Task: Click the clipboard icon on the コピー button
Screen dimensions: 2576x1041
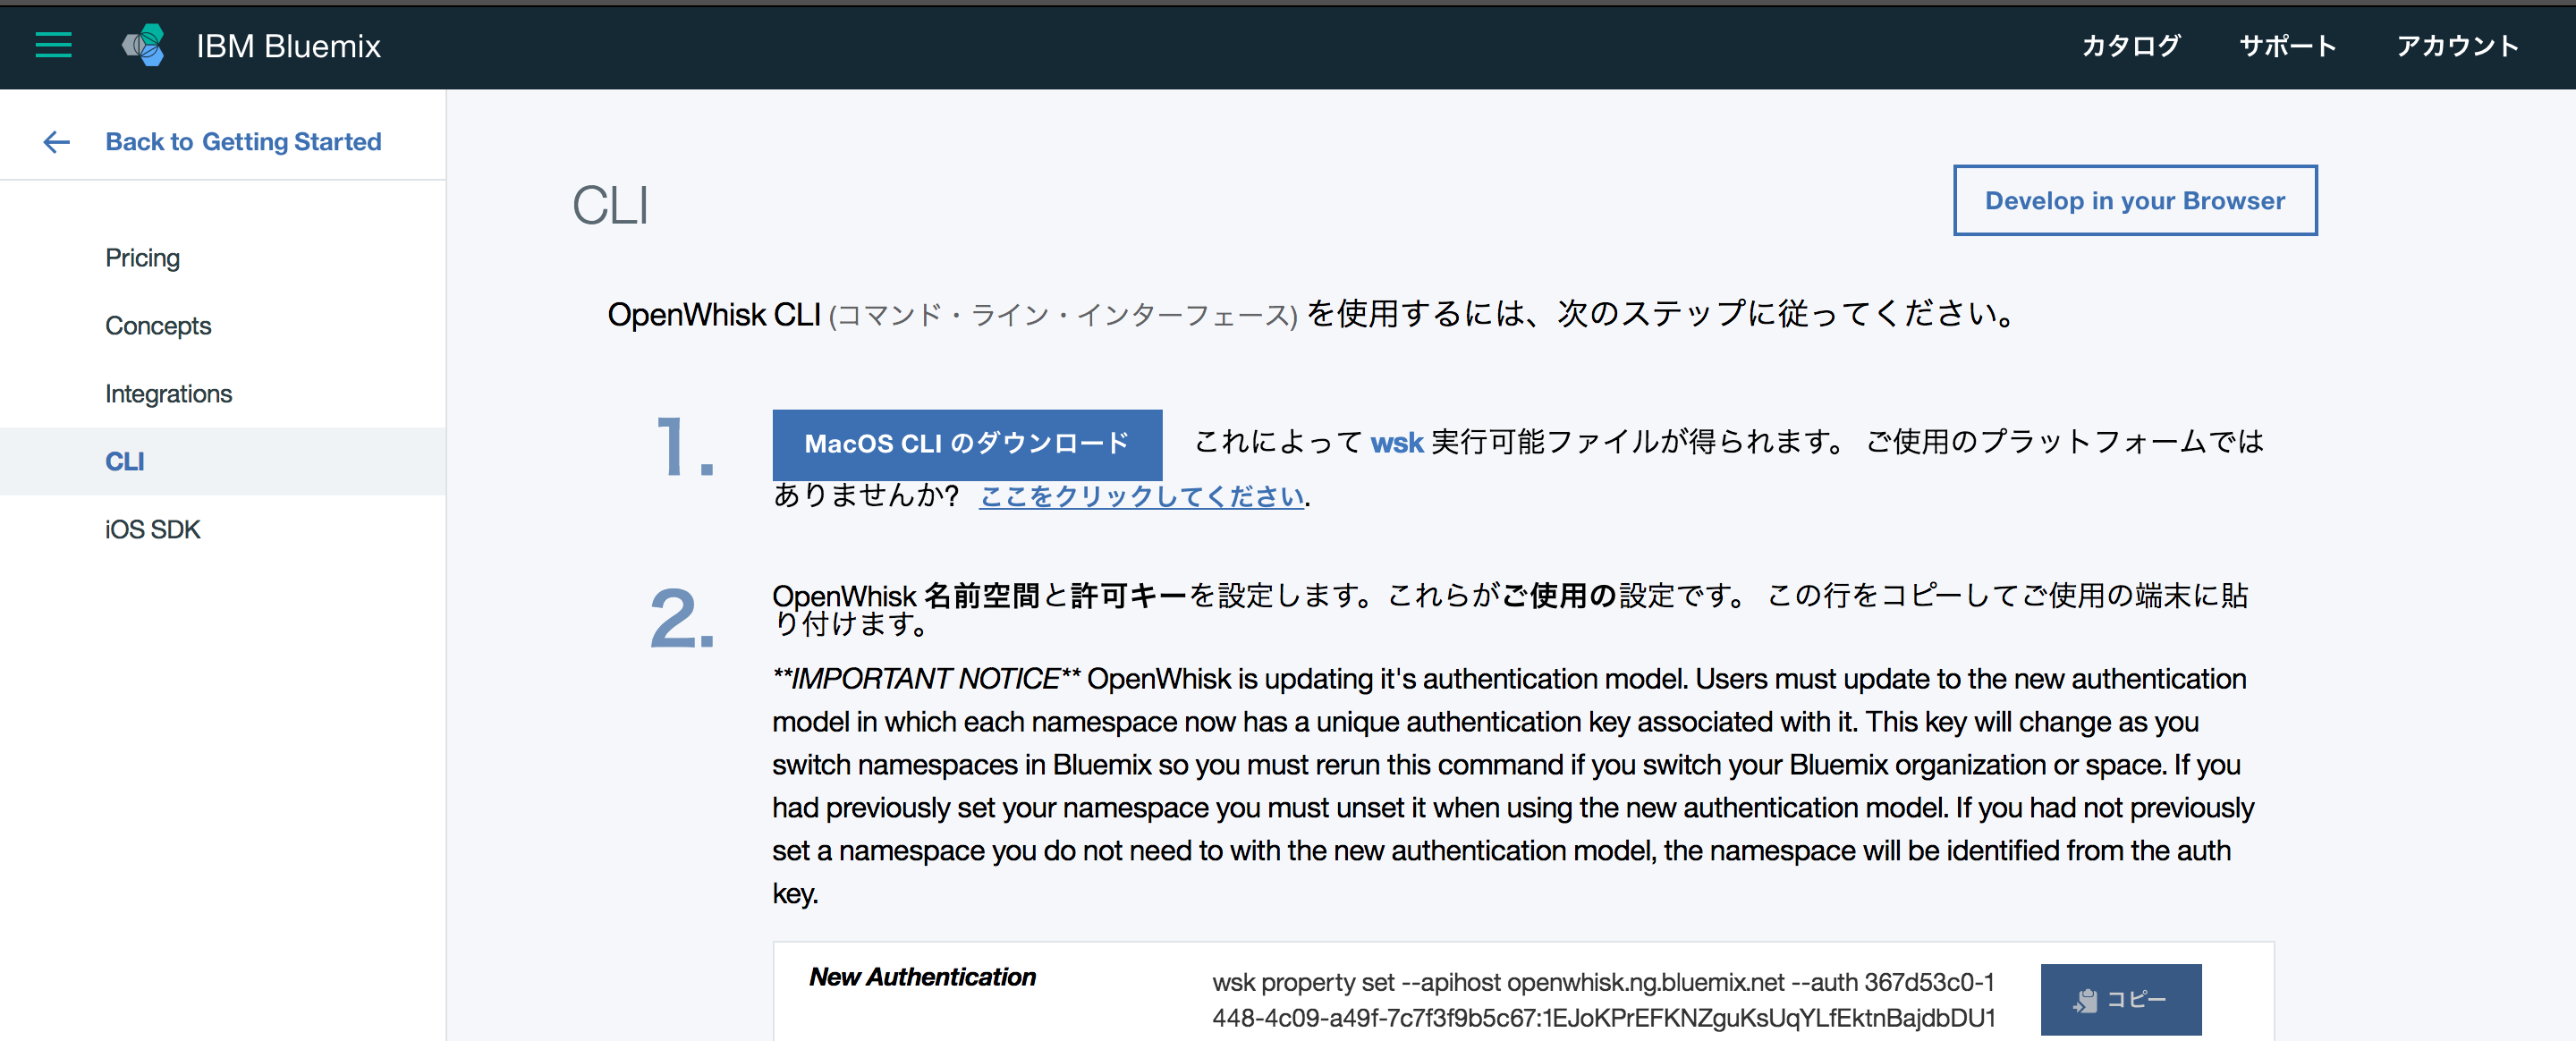Action: coord(2085,999)
